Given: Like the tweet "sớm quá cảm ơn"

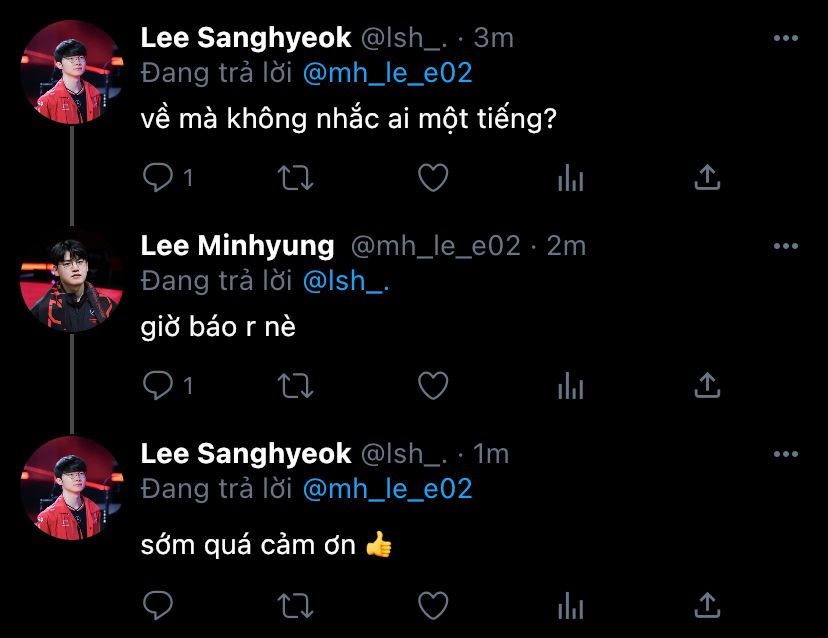Looking at the screenshot, I should coord(432,604).
